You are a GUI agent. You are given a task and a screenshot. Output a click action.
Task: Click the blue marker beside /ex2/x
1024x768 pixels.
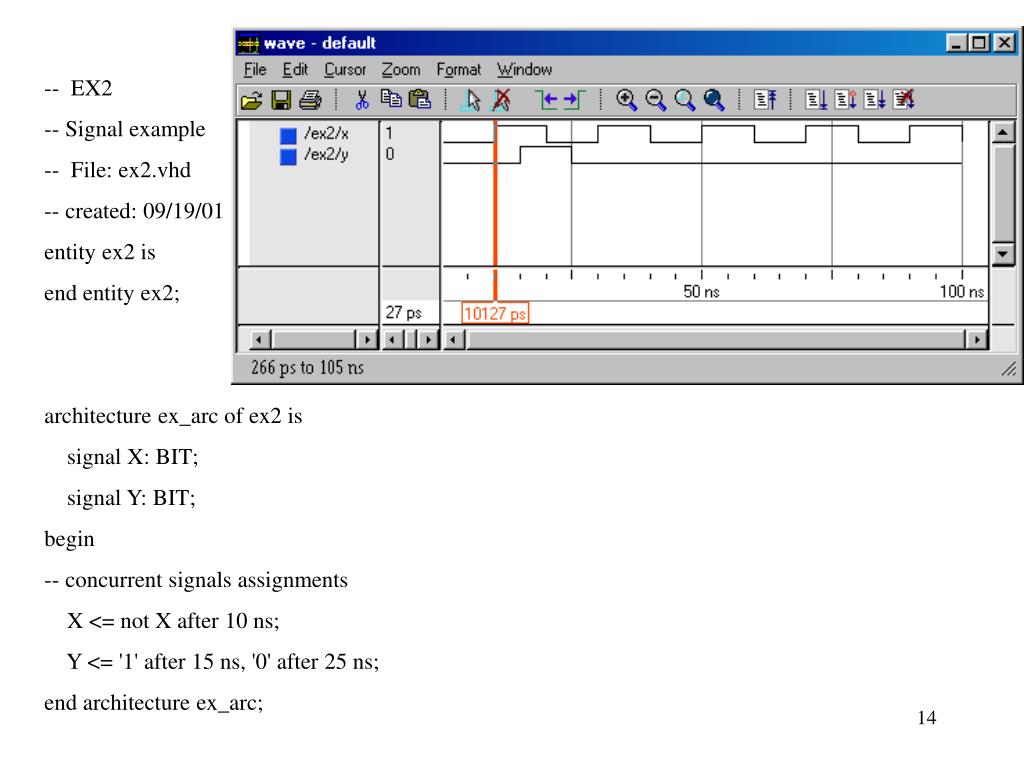(x=288, y=135)
